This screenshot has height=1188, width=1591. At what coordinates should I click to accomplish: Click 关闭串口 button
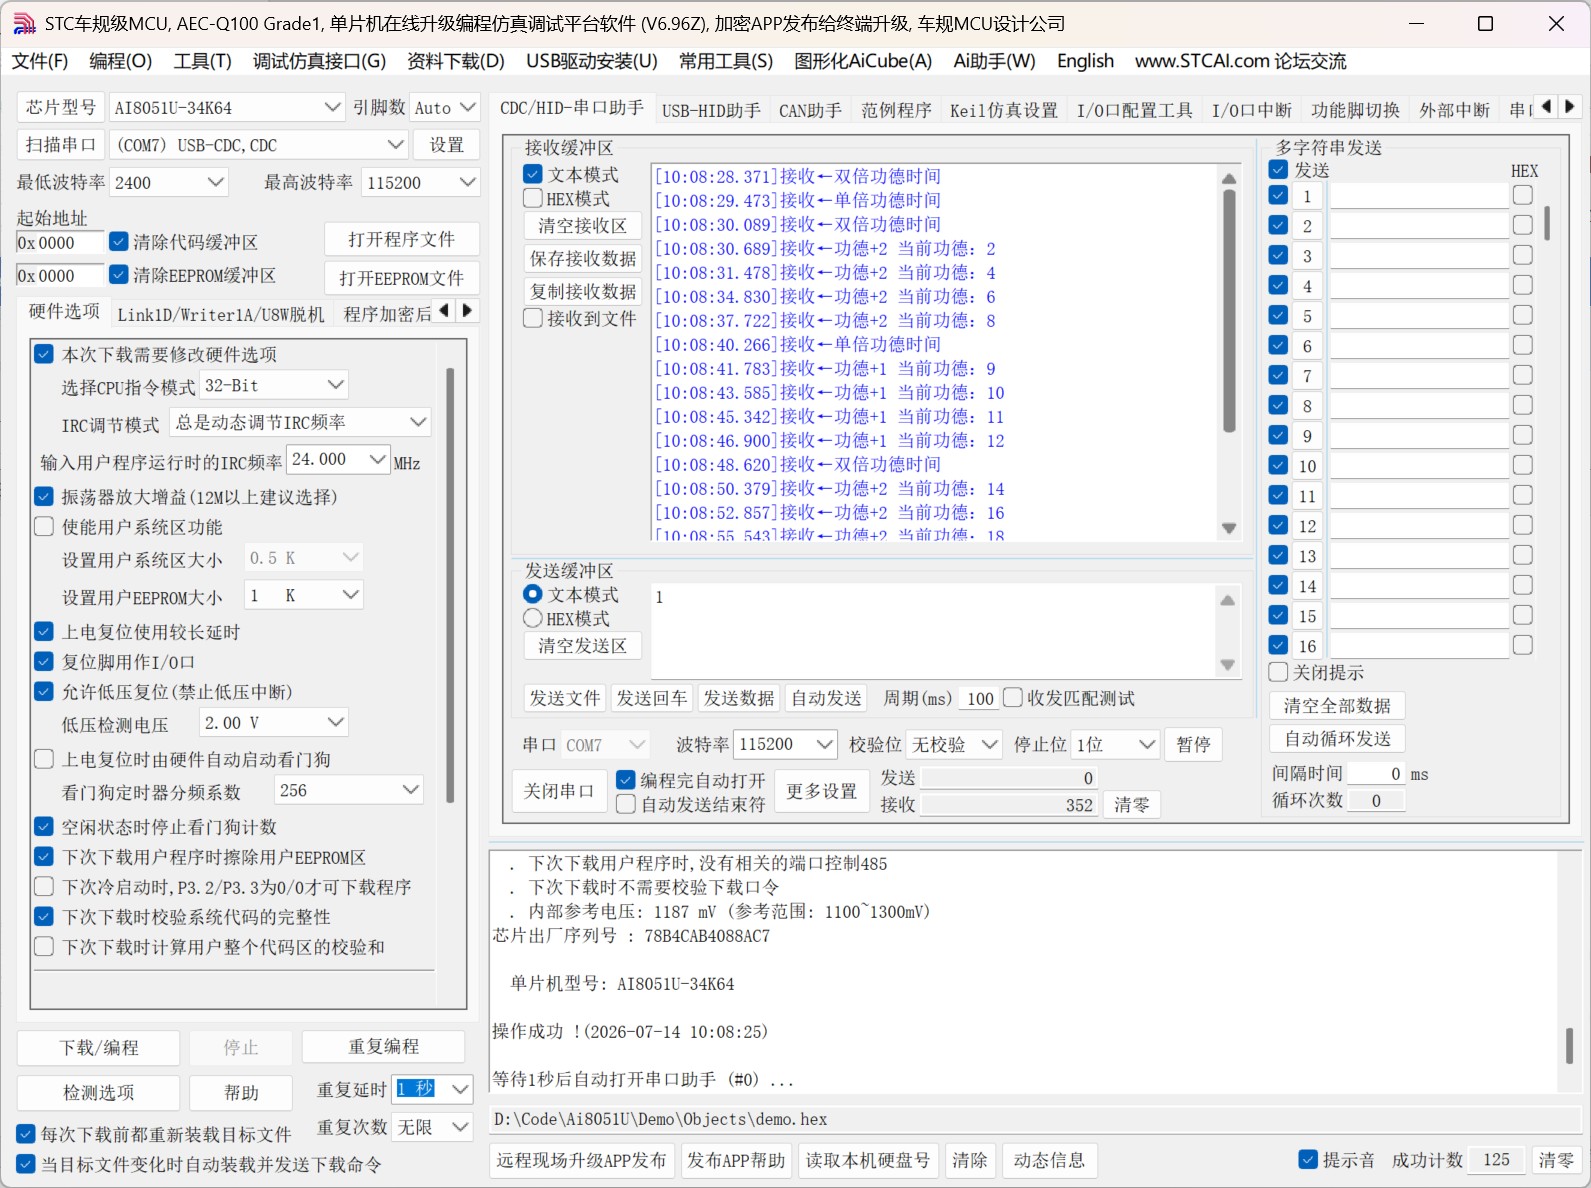559,791
